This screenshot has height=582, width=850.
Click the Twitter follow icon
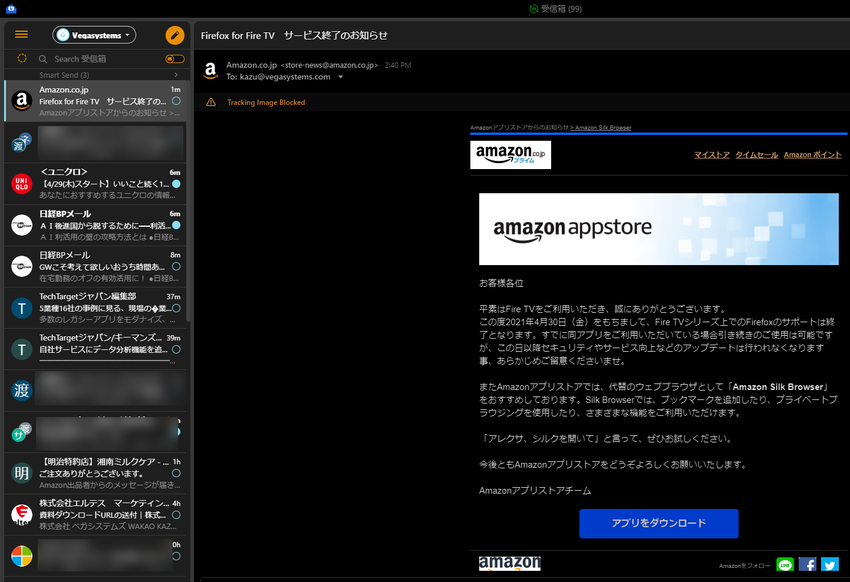click(829, 565)
